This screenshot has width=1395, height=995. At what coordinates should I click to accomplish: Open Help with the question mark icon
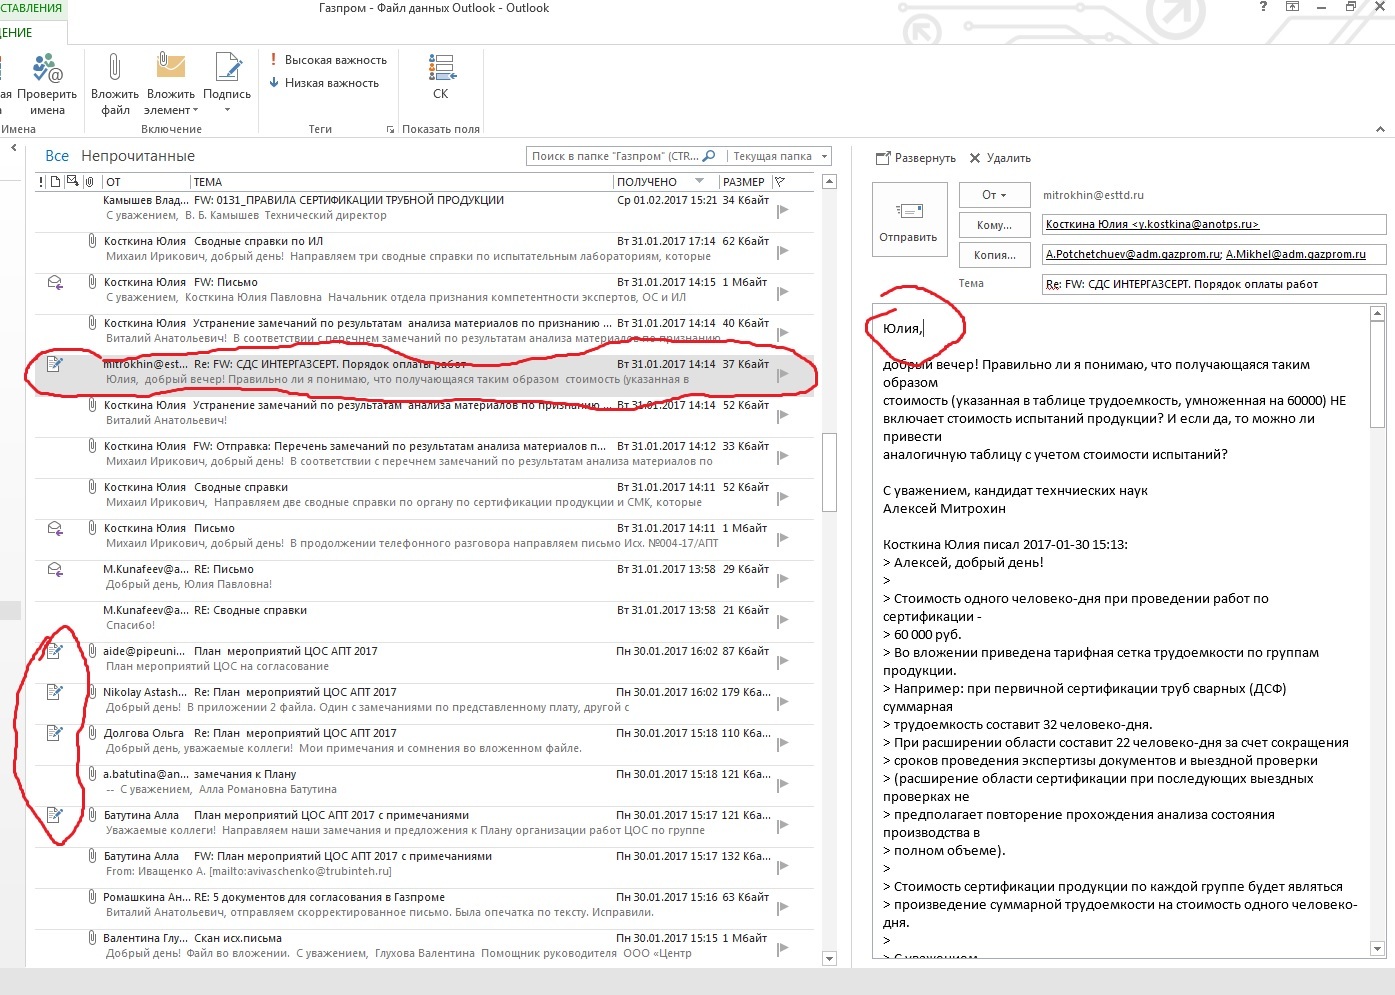(1263, 7)
